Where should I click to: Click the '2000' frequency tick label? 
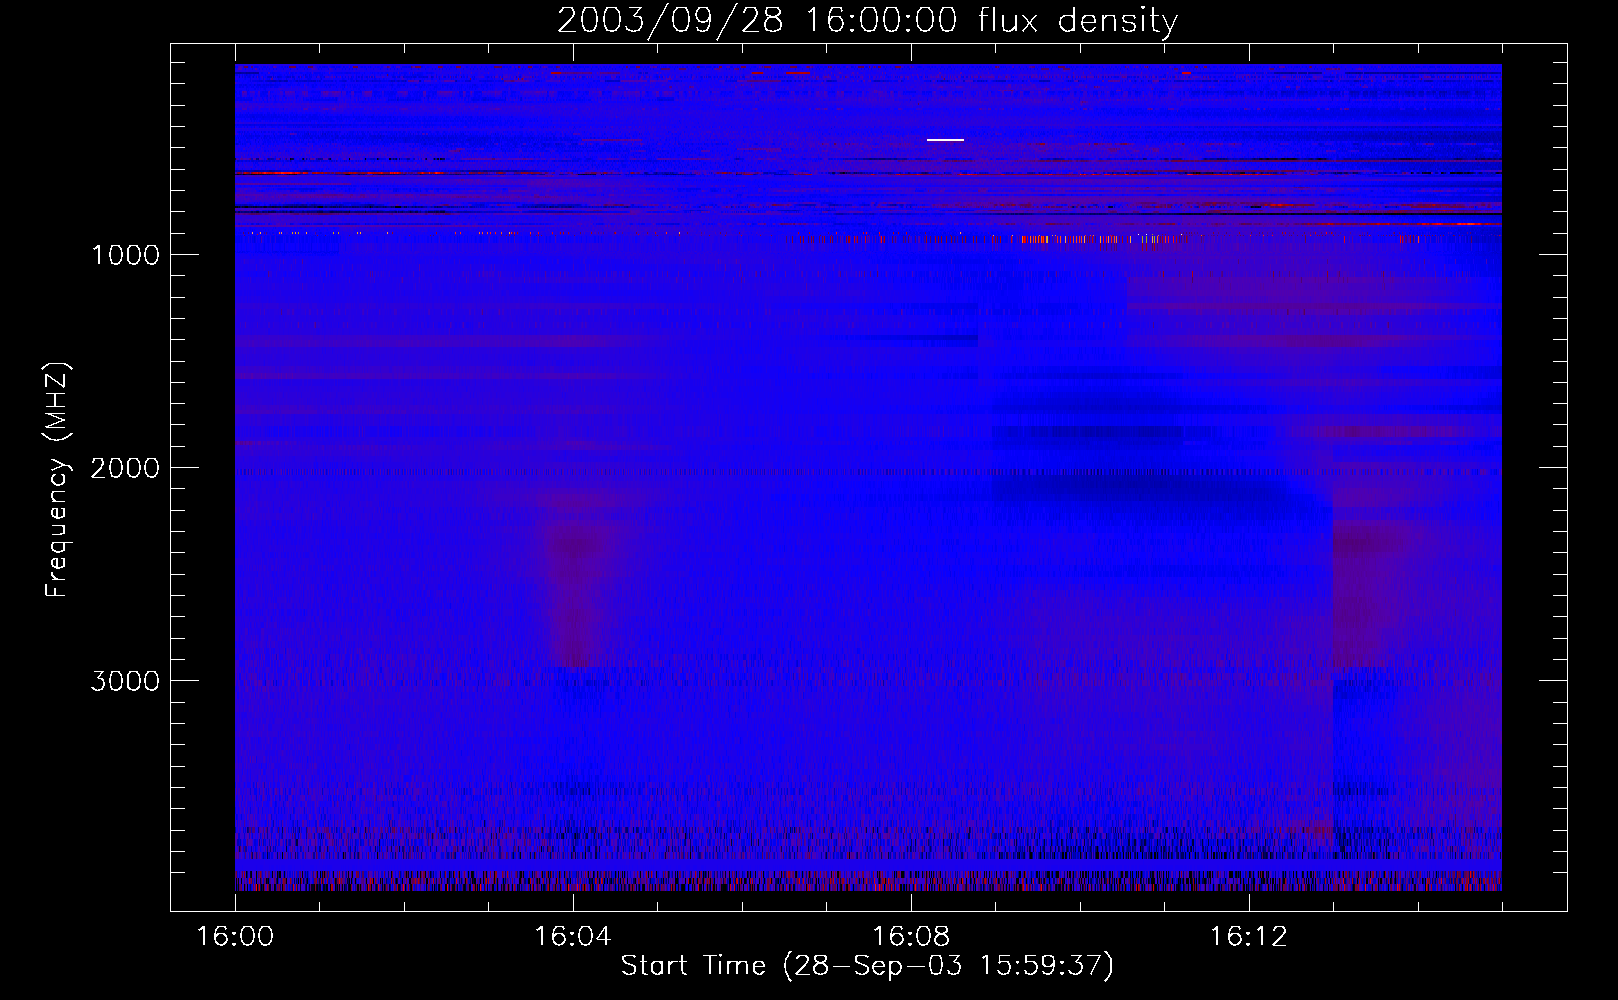125,468
